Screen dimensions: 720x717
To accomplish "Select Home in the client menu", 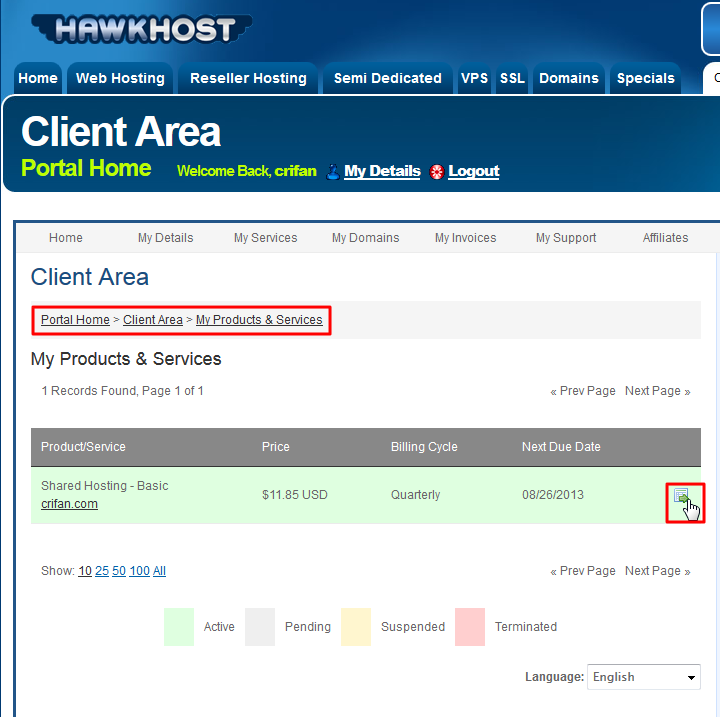I will [x=66, y=237].
